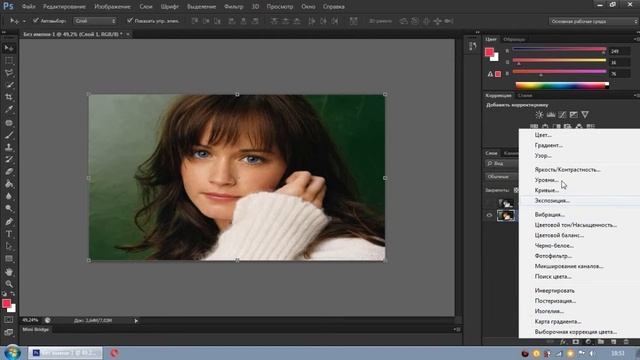Toggle visibility eye of bottom layer

click(489, 215)
